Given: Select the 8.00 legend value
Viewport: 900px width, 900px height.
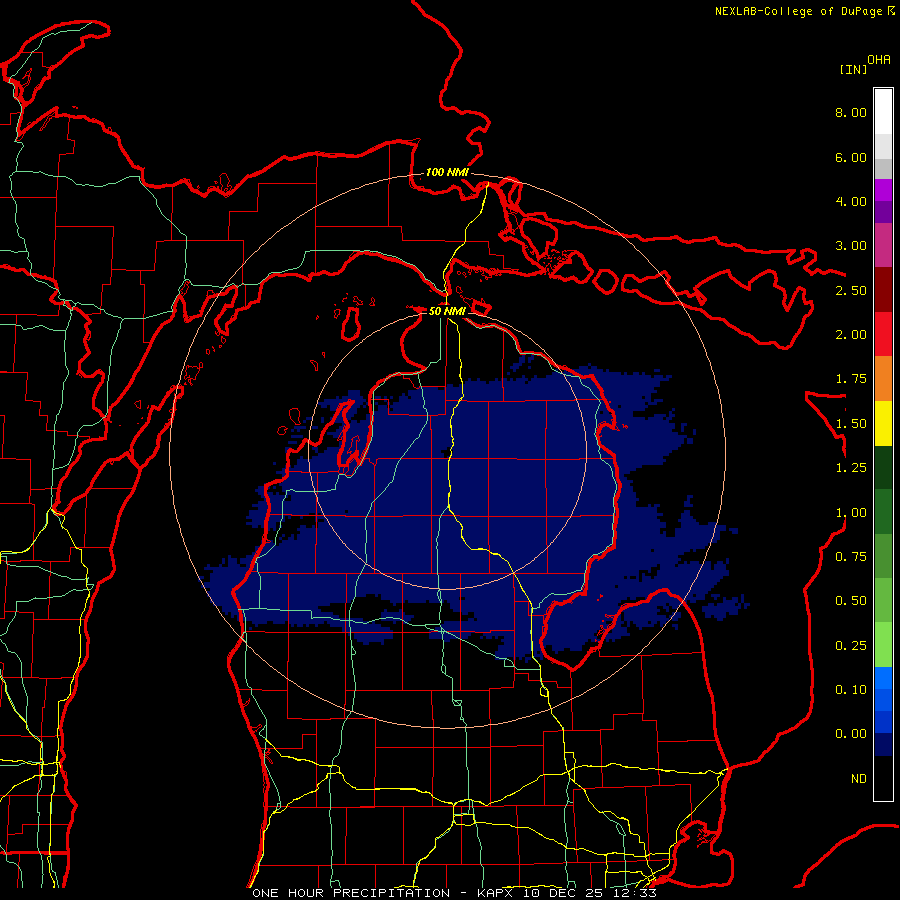Looking at the screenshot, I should (x=851, y=112).
